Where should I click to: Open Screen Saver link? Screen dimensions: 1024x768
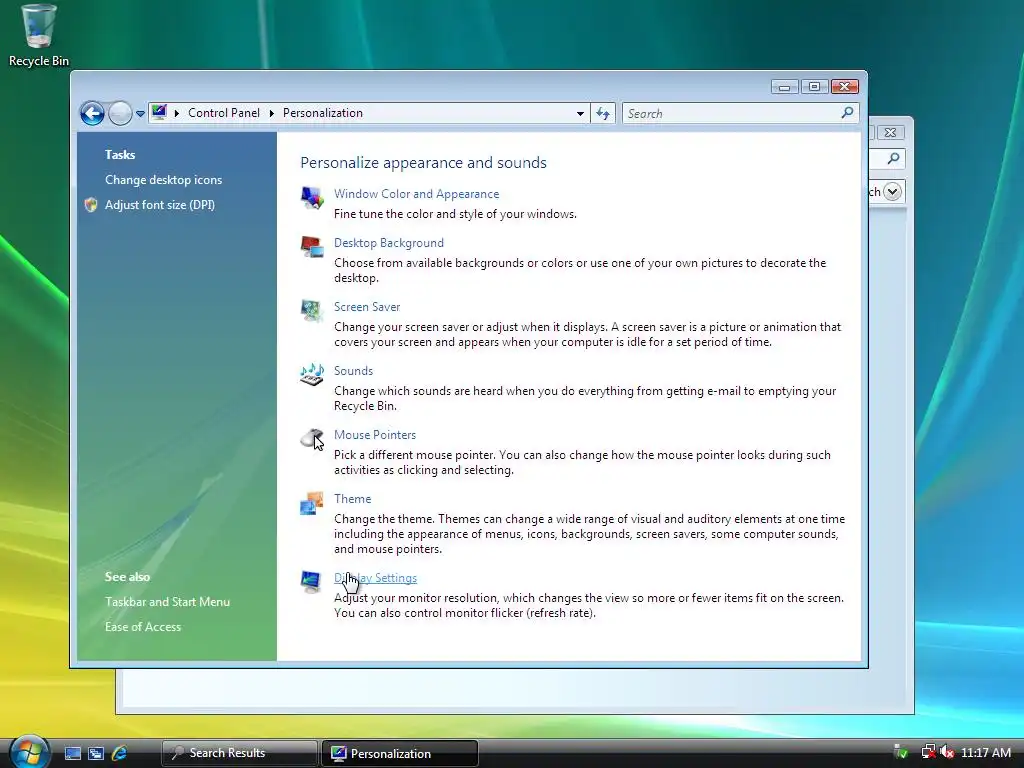tap(367, 307)
